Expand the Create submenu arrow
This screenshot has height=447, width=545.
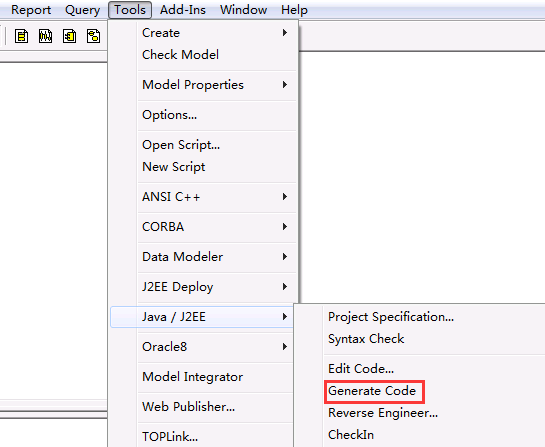[285, 33]
